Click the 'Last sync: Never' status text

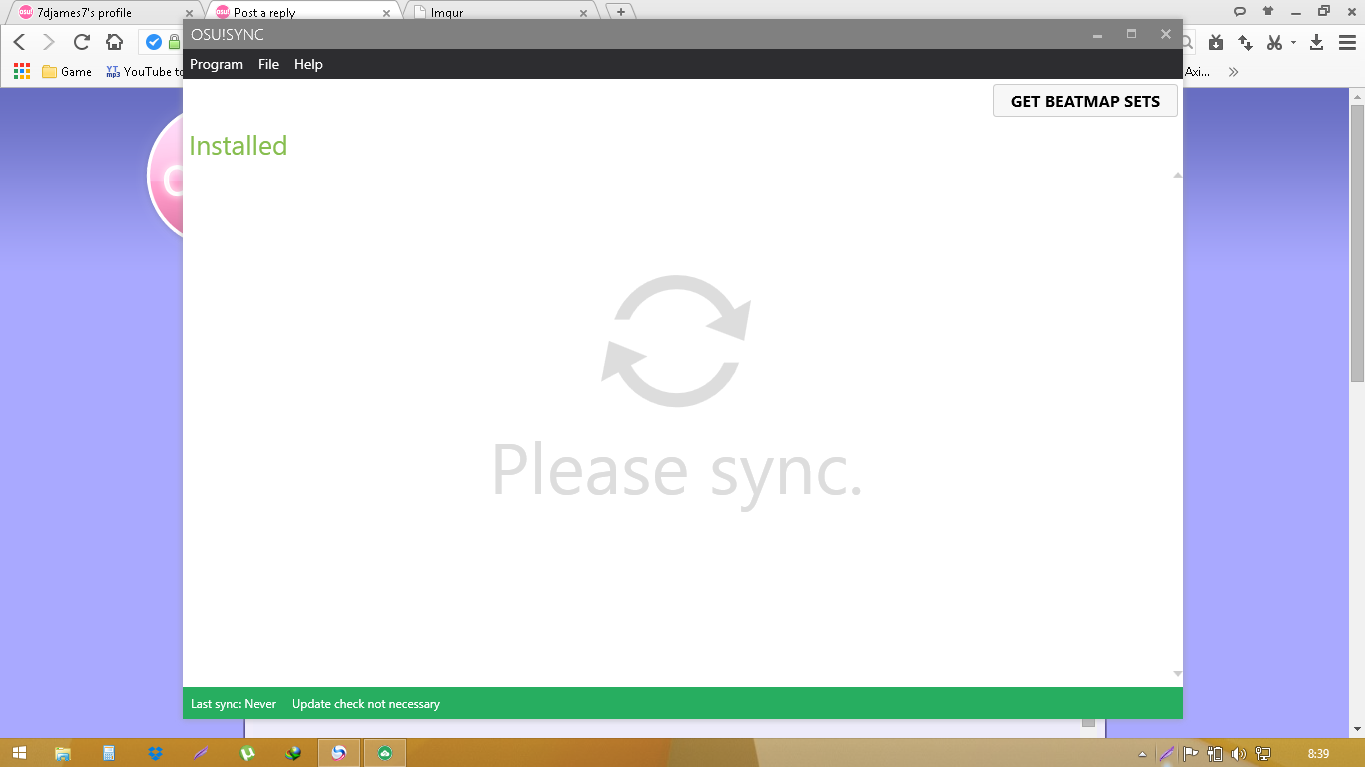pyautogui.click(x=233, y=704)
